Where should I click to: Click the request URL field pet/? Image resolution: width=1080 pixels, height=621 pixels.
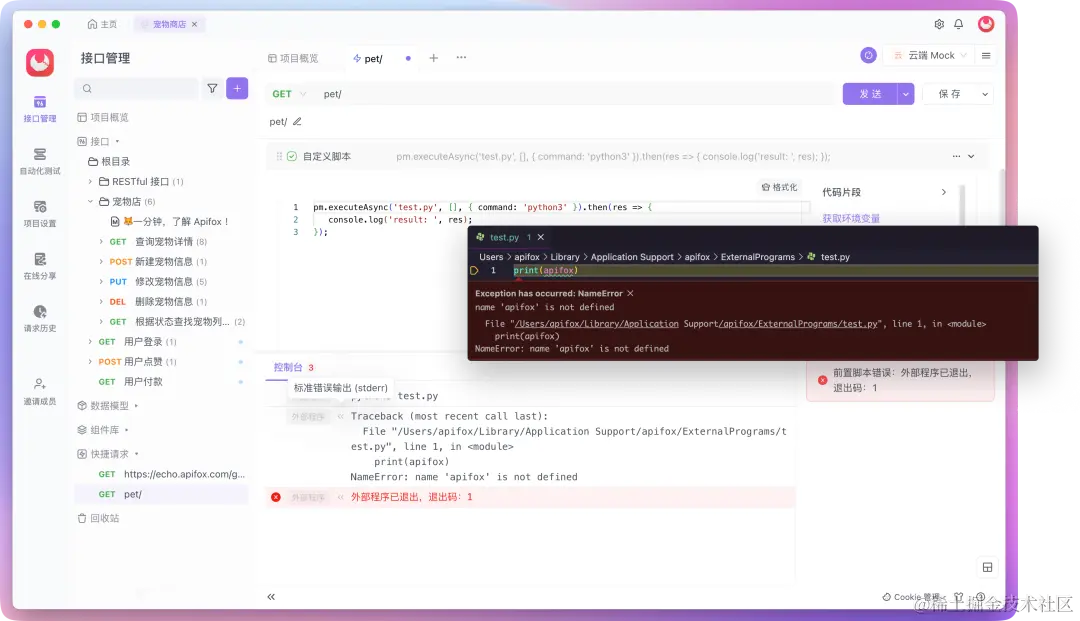[x=576, y=94]
